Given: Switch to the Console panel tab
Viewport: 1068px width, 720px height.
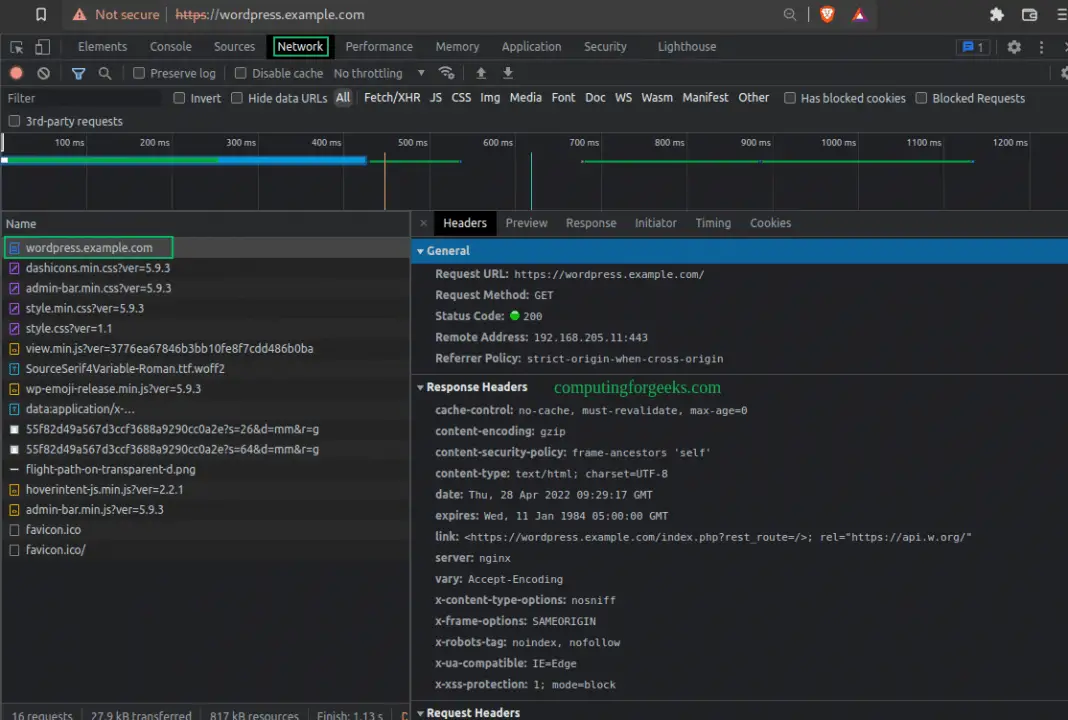Looking at the screenshot, I should point(170,47).
